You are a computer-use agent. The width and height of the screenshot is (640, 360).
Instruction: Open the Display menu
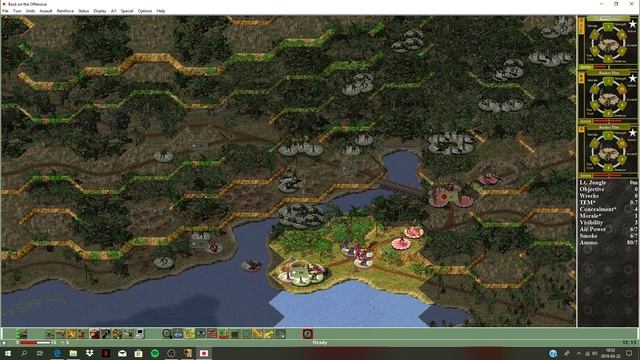pos(100,11)
